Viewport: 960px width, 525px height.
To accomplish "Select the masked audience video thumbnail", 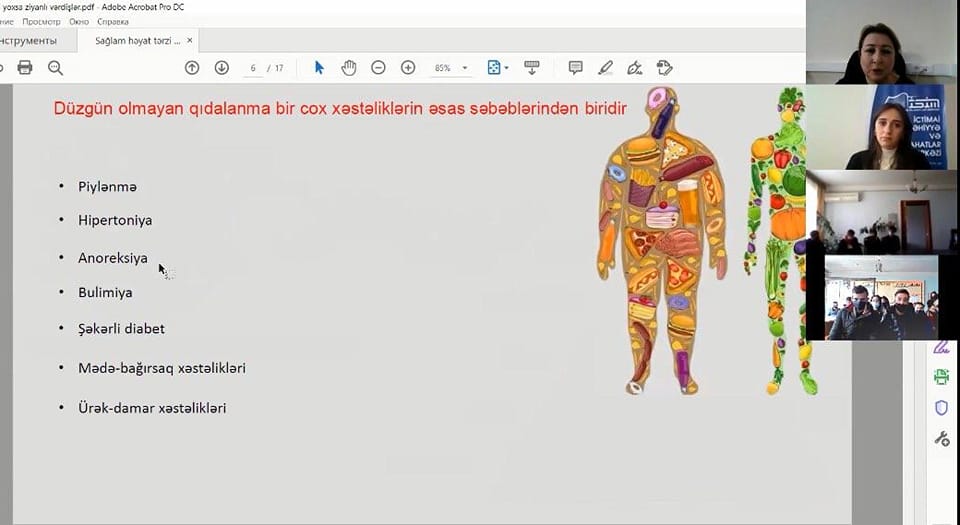I will 881,297.
